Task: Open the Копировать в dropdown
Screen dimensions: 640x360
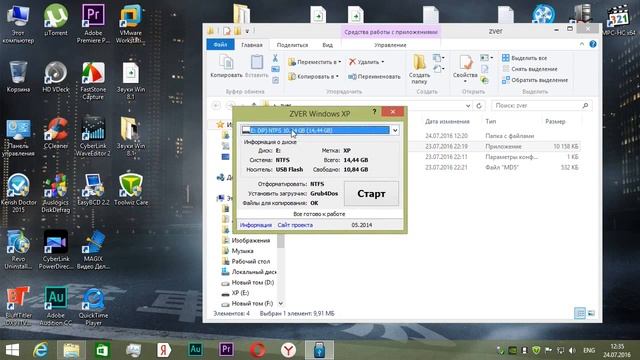Action: tap(313, 76)
